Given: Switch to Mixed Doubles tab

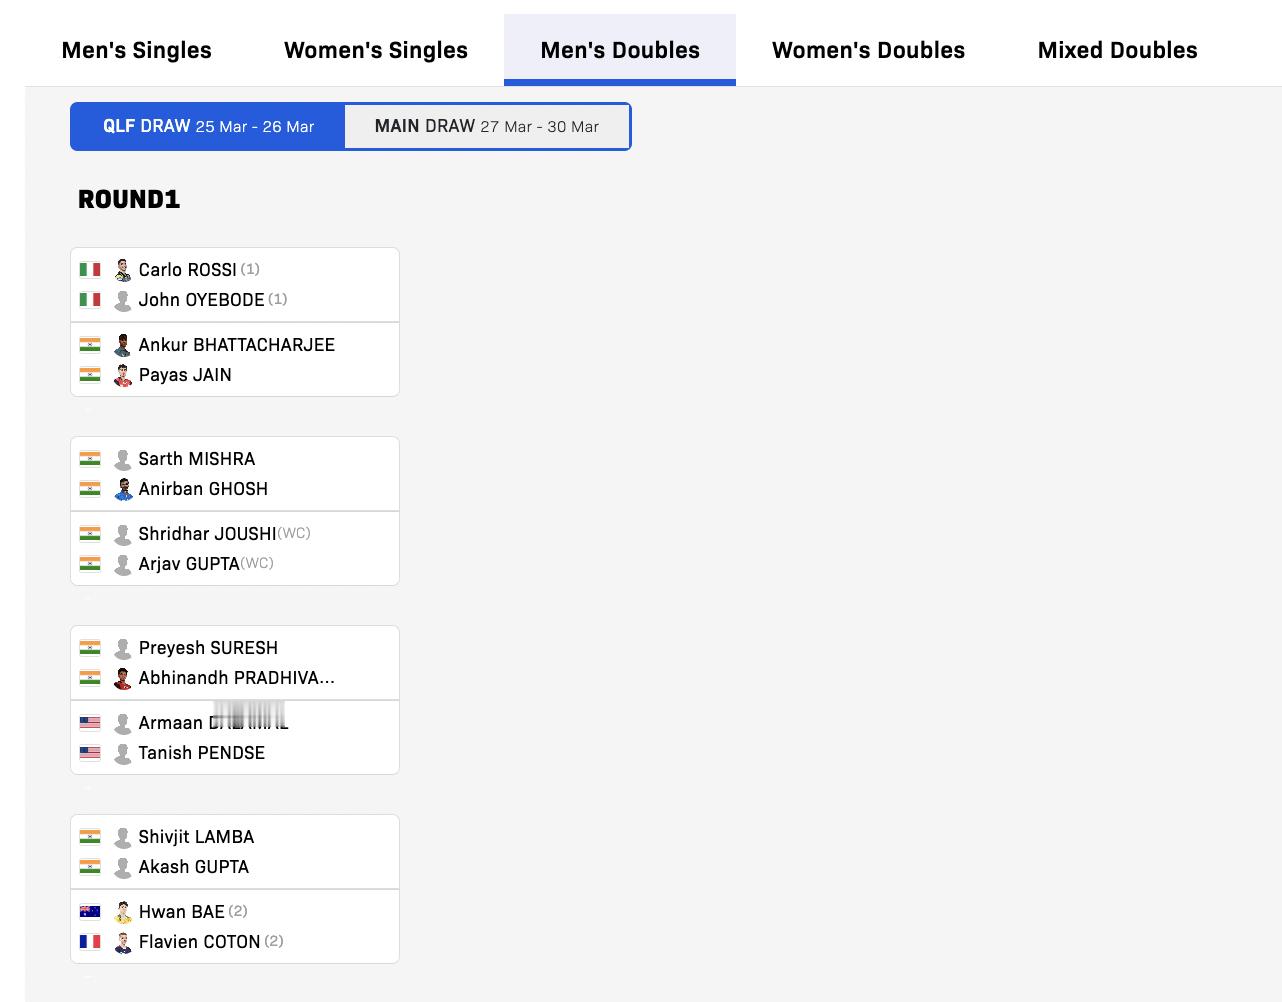Looking at the screenshot, I should click(x=1117, y=50).
